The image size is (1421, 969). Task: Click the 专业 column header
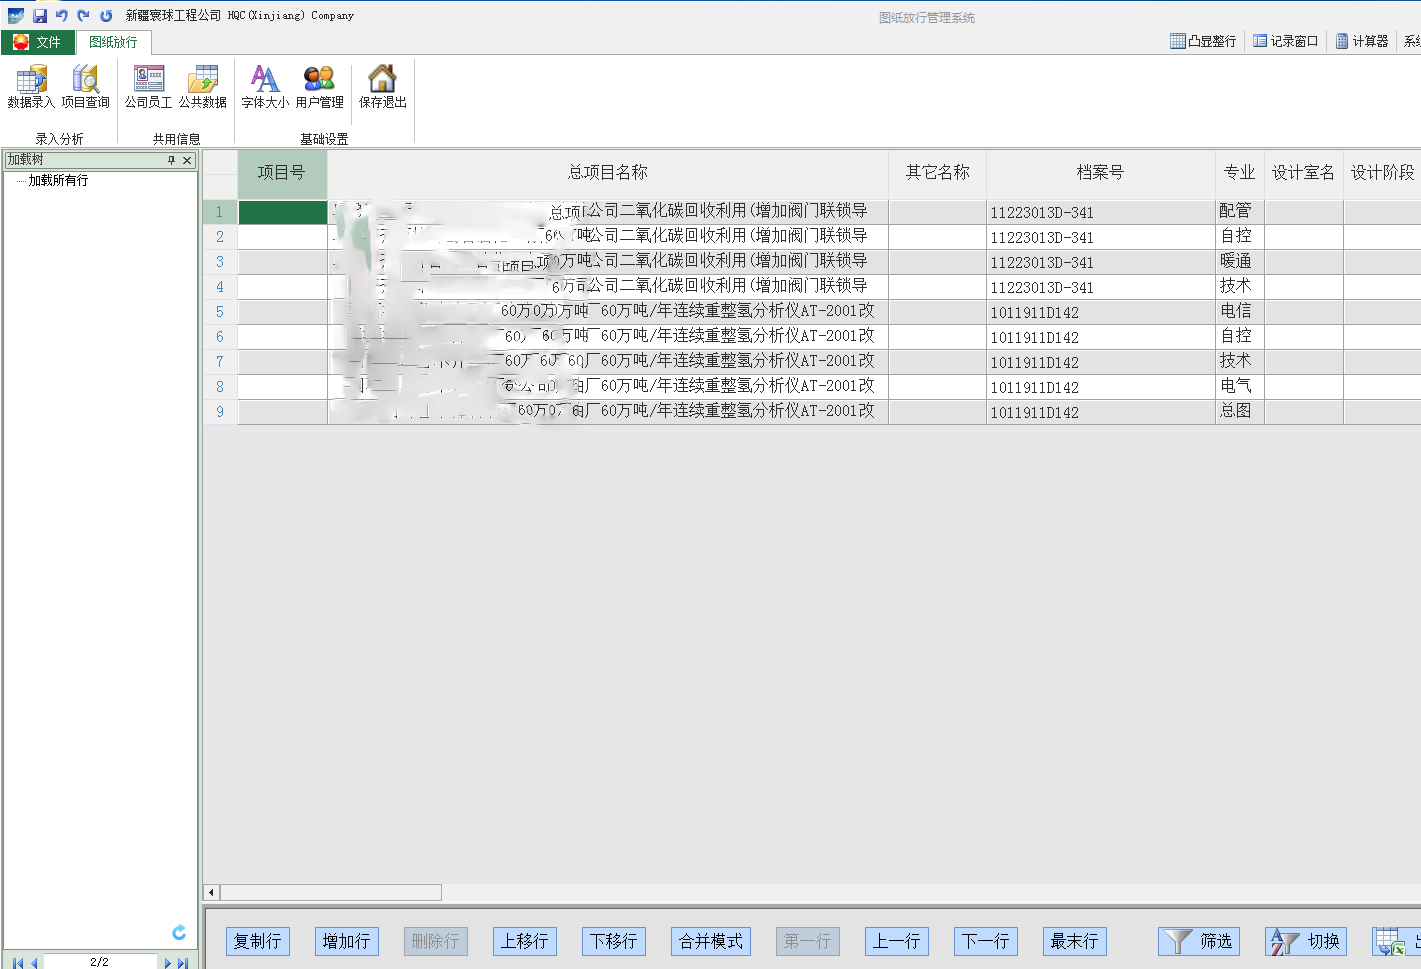(x=1239, y=173)
